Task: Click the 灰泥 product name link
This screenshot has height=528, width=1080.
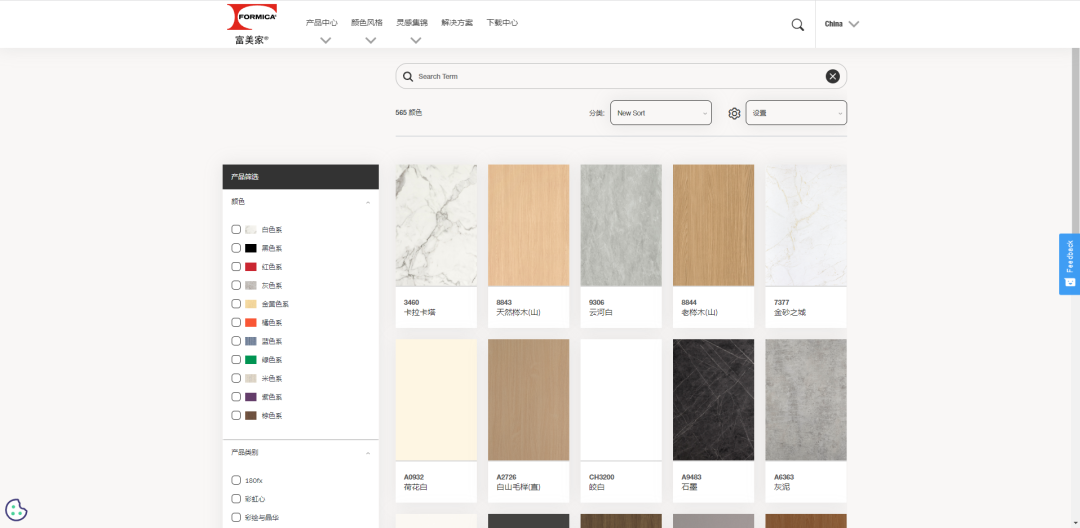Action: (782, 487)
